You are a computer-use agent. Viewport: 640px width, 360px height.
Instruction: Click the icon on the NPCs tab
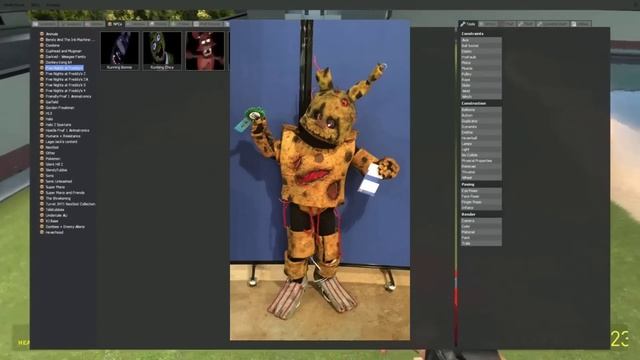(109, 24)
